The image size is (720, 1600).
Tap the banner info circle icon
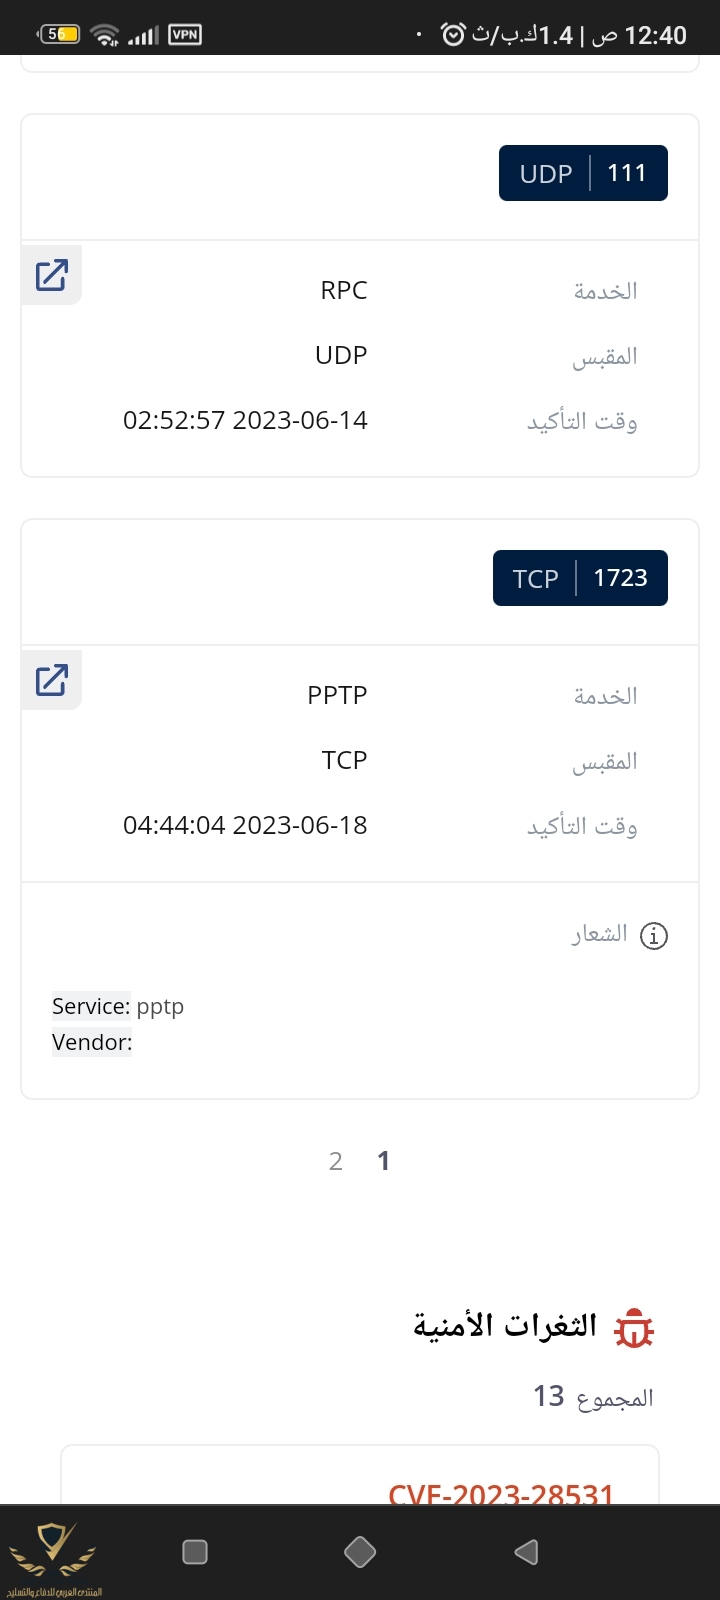click(x=653, y=936)
